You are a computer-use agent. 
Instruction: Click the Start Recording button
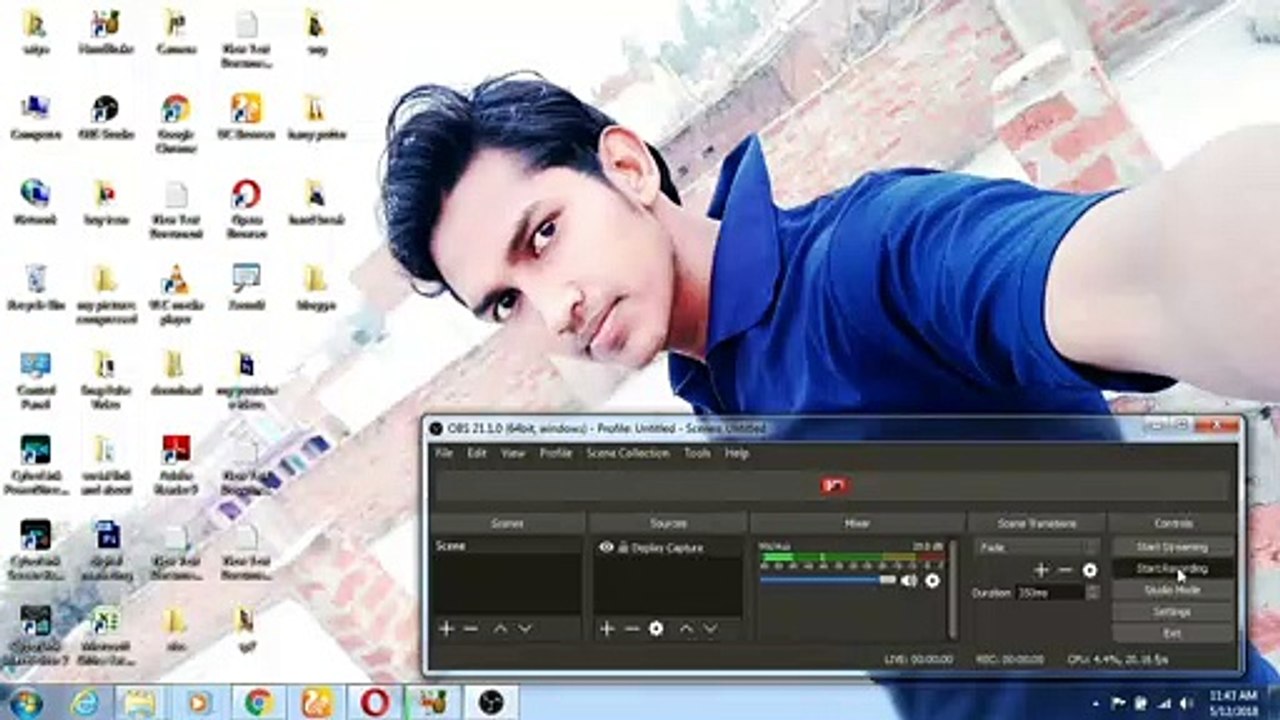tap(1172, 569)
